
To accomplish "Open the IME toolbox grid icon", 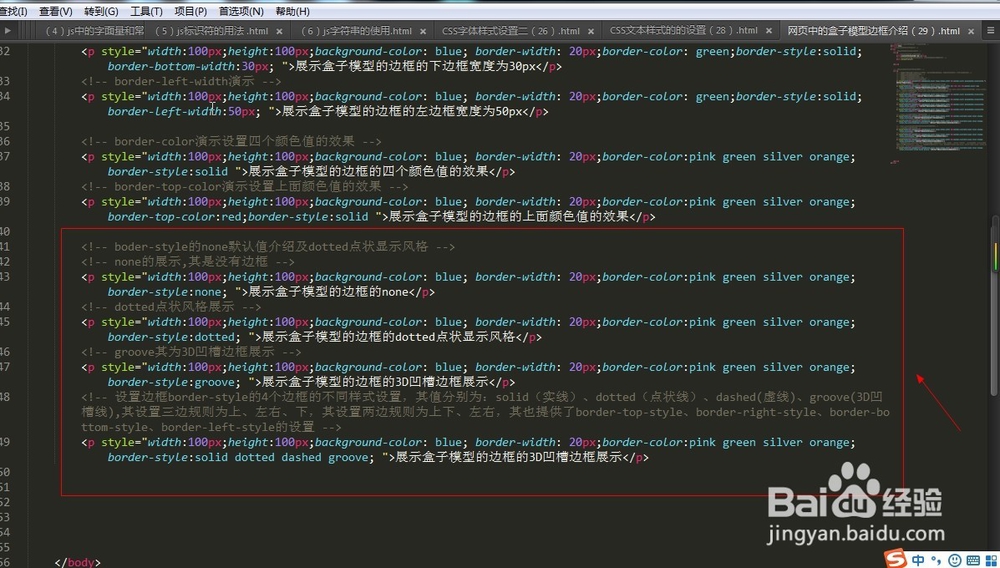I will 992,560.
